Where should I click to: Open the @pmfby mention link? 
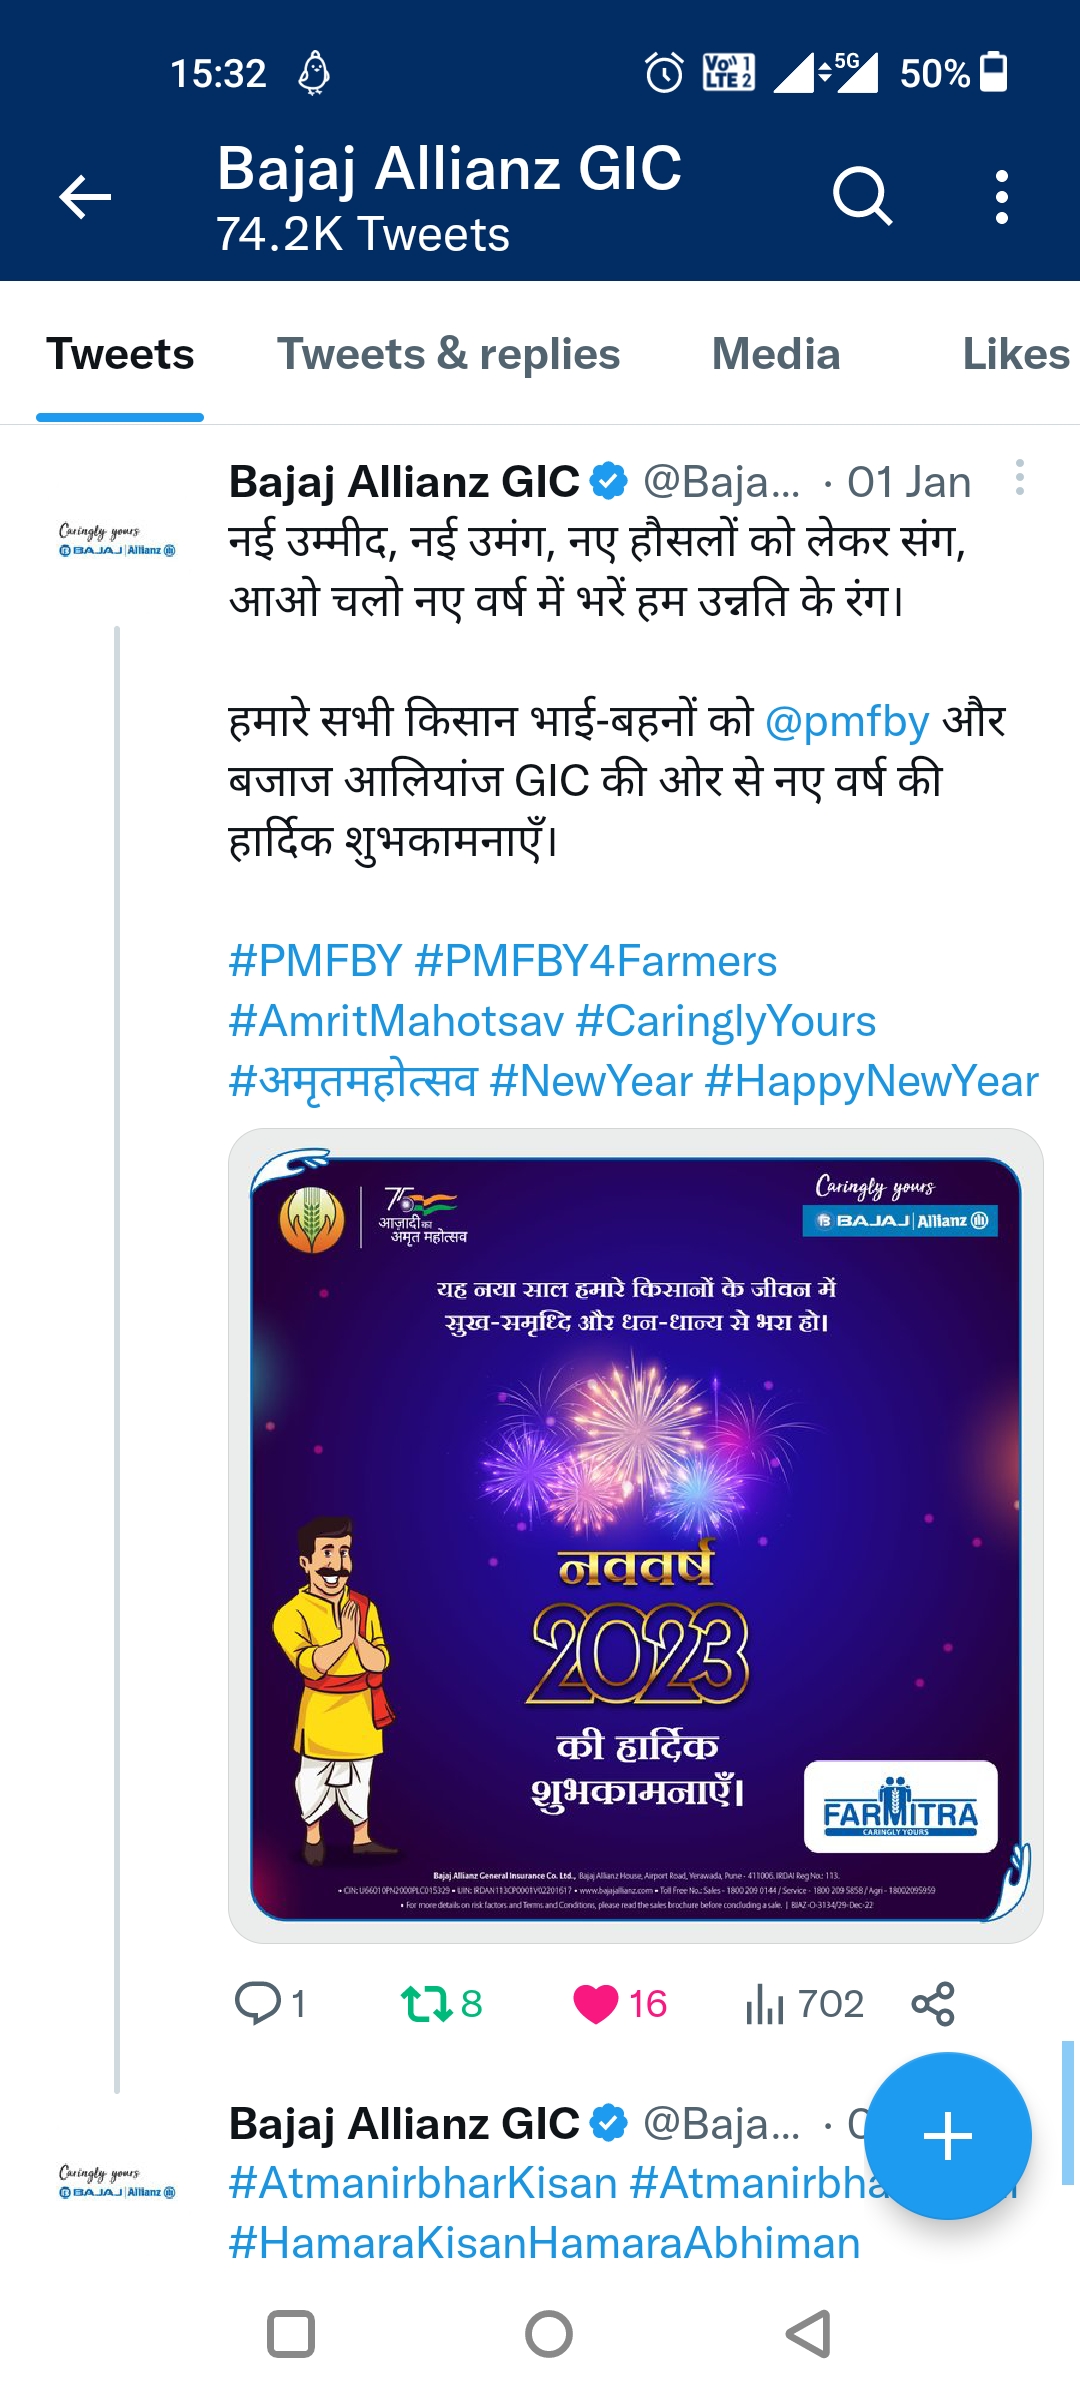tap(847, 721)
